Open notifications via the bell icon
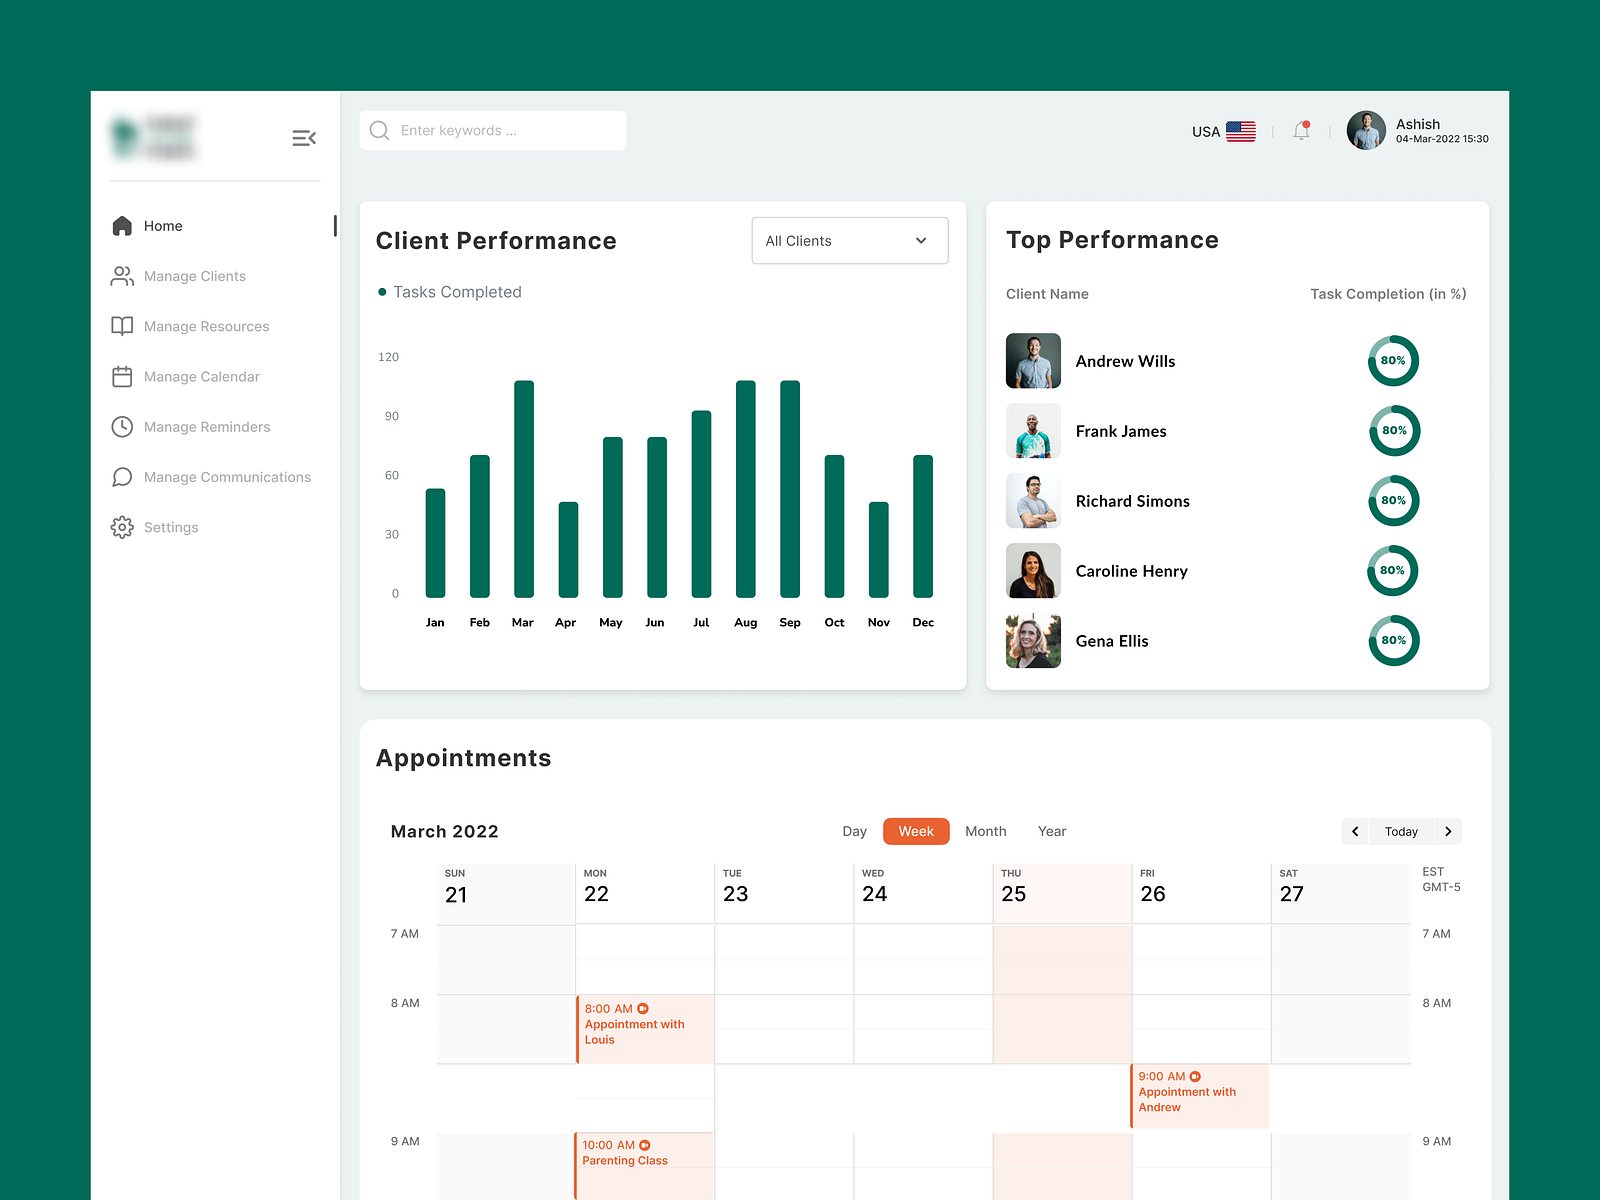Screen dimensions: 1600x1200 pos(1302,130)
